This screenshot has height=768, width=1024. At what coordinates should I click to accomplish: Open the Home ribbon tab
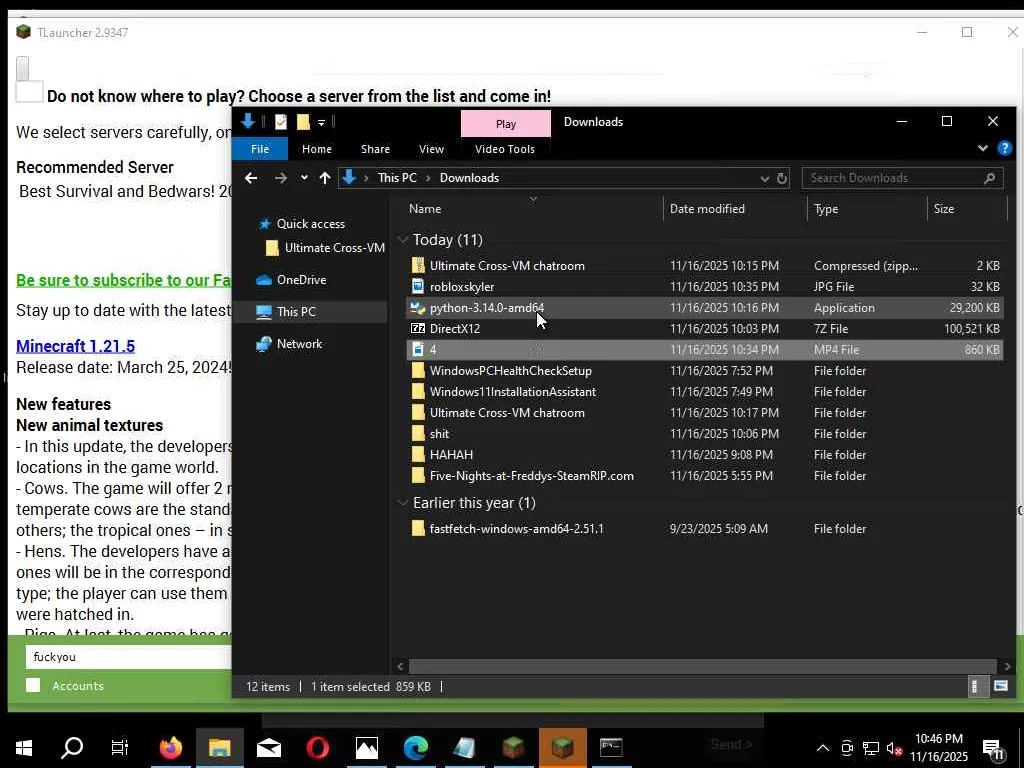click(317, 149)
